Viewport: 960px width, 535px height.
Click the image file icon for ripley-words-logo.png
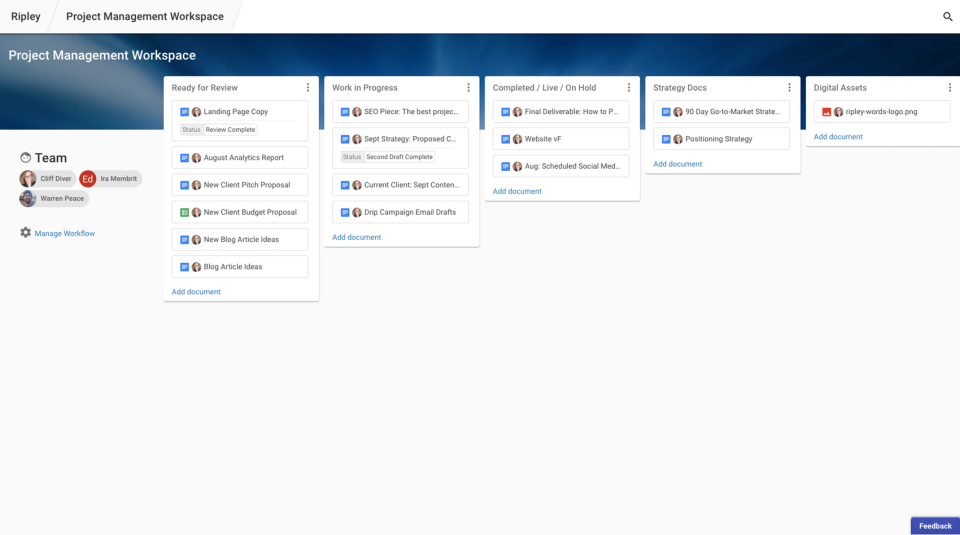827,112
